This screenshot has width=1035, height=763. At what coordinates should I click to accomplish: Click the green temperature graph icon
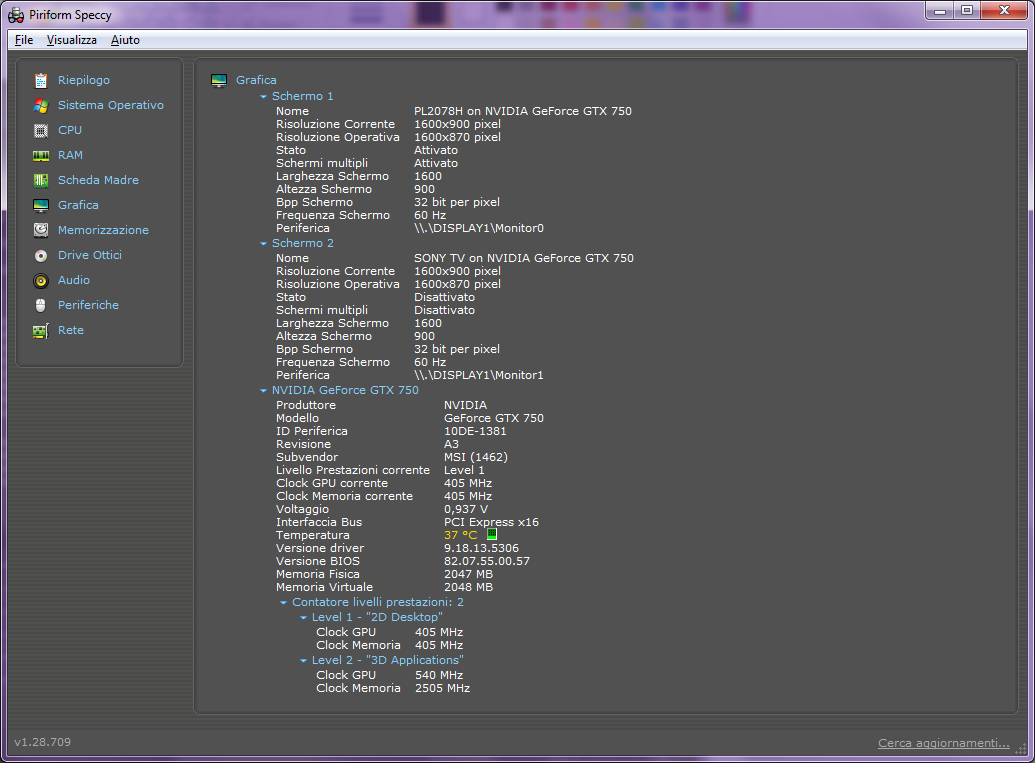[x=492, y=534]
